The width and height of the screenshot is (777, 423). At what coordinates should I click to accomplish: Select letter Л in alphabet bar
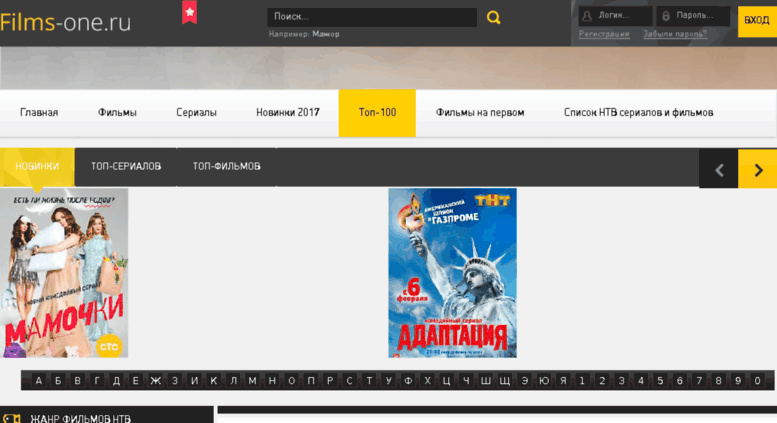point(233,380)
